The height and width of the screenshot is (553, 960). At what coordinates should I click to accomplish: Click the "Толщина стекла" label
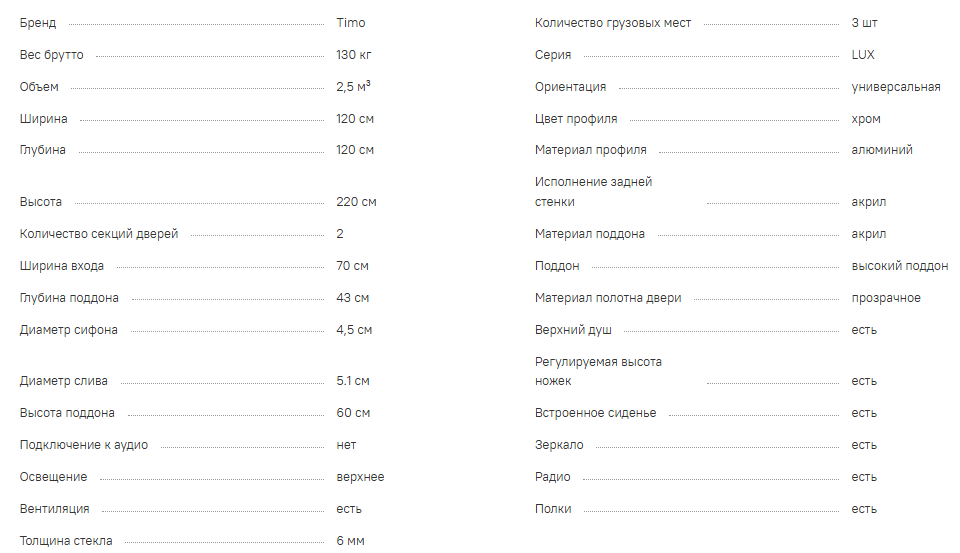pyautogui.click(x=66, y=541)
